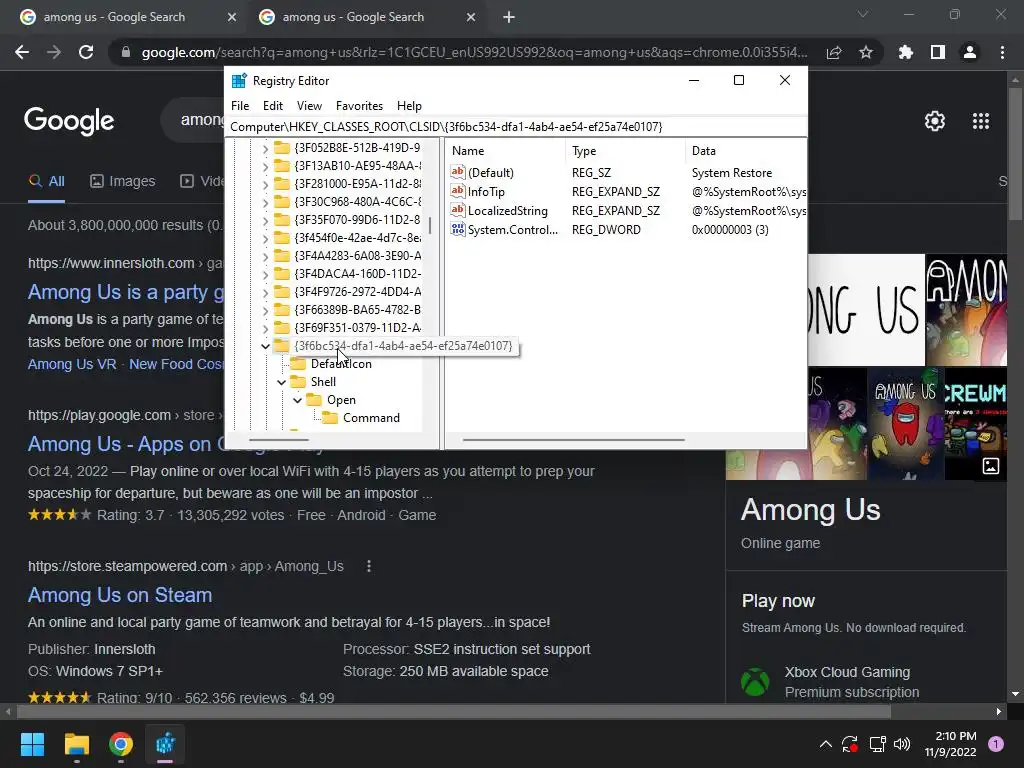The image size is (1024, 768).
Task: Select the System.Control... DWORD value
Action: tap(513, 230)
